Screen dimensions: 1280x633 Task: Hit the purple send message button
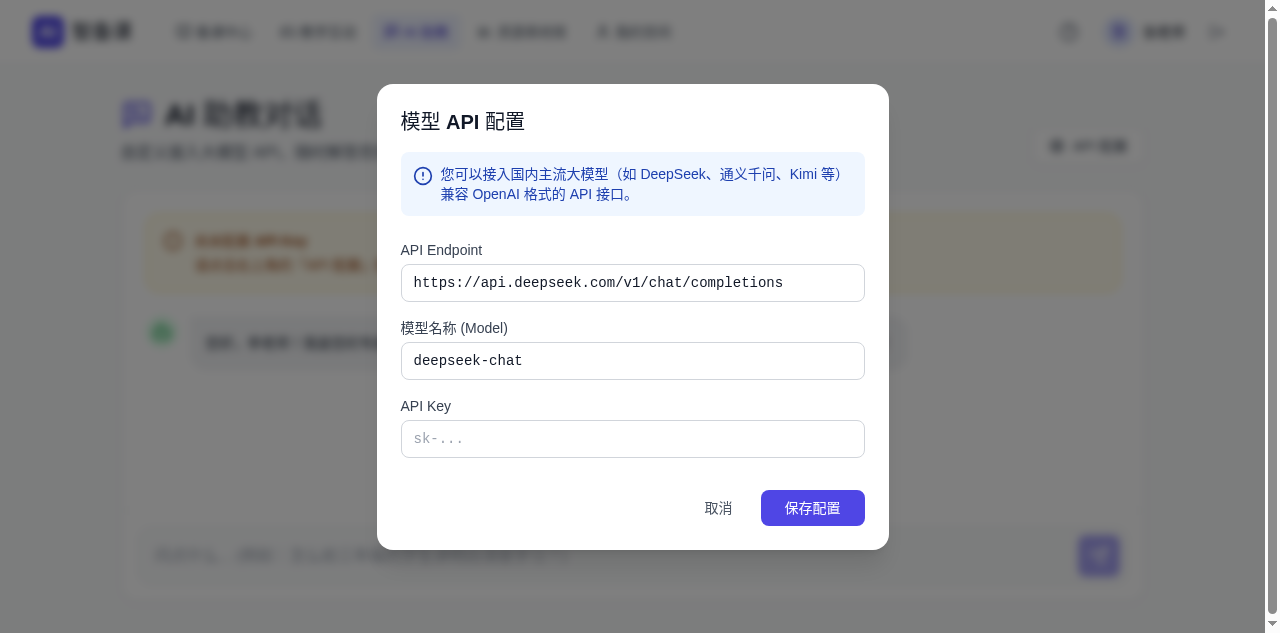pyautogui.click(x=1098, y=556)
